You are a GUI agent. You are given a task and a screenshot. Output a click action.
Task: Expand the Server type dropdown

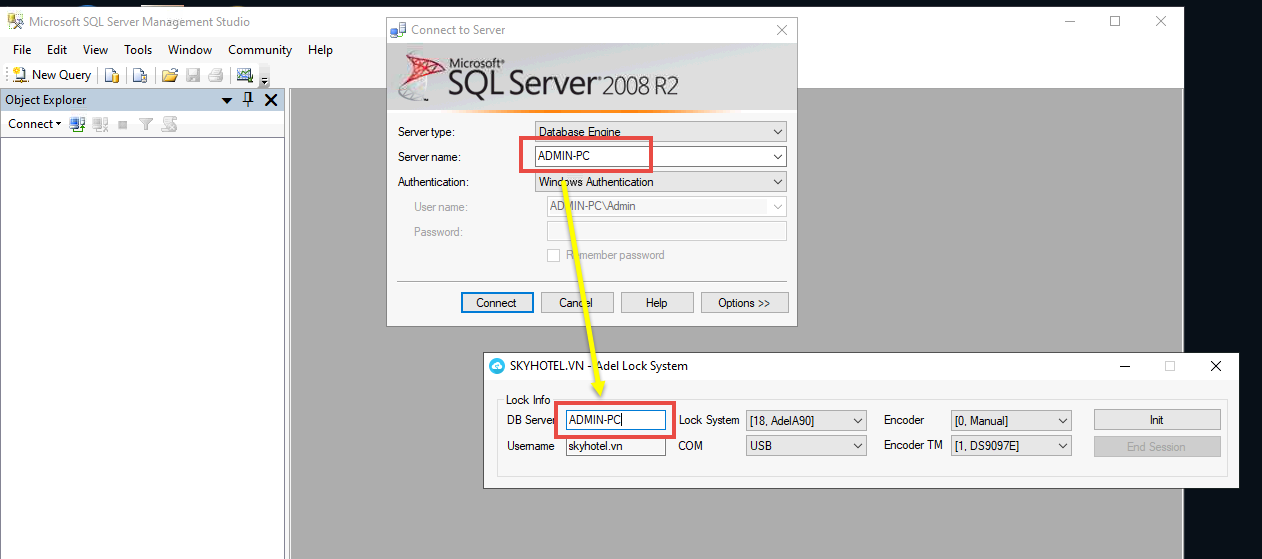(x=777, y=132)
